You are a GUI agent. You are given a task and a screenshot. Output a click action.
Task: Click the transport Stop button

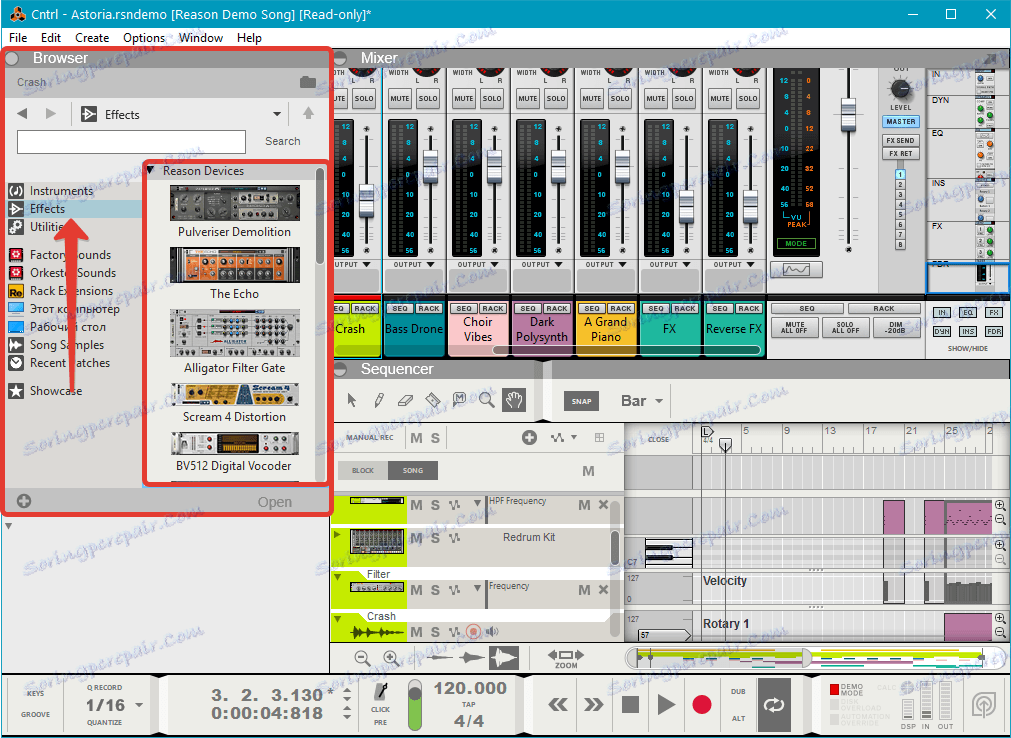tap(630, 704)
